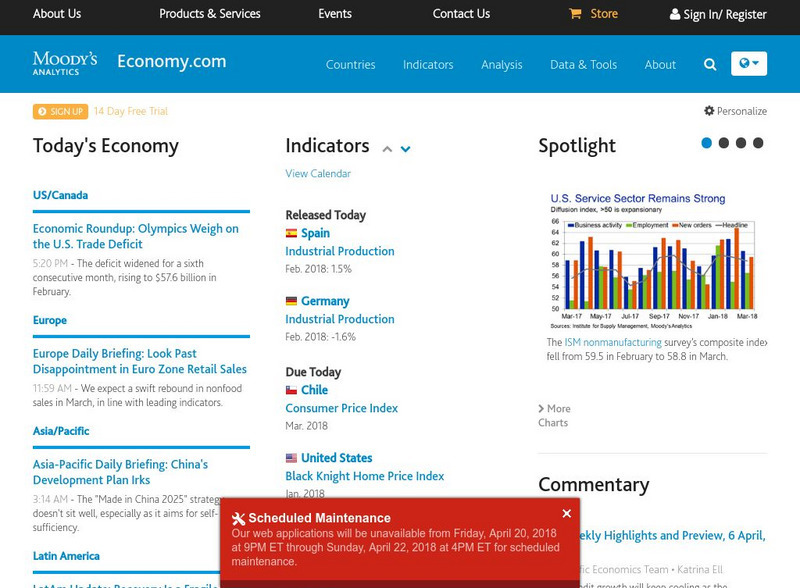Select the third Spotlight slide dot
800x588 pixels.
coord(741,143)
